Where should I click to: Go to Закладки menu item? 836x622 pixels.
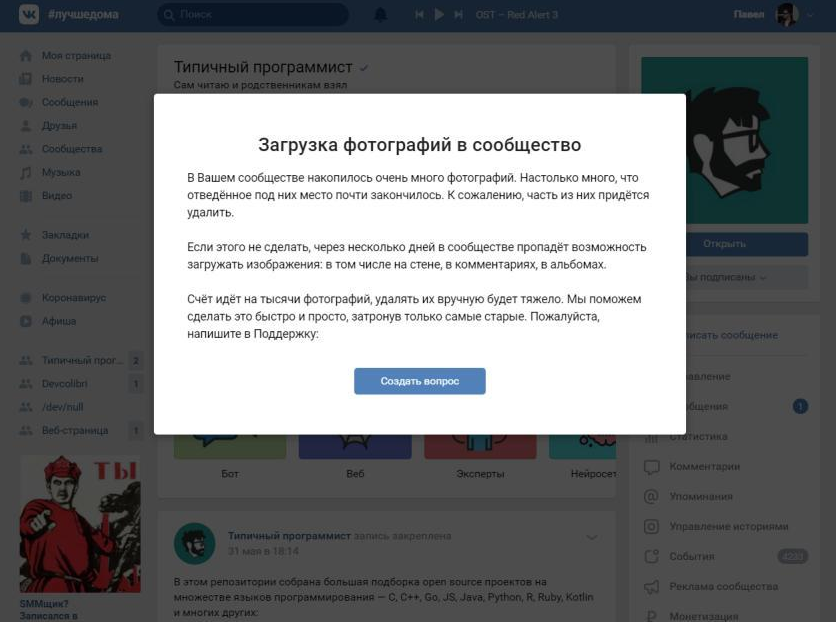pyautogui.click(x=65, y=235)
